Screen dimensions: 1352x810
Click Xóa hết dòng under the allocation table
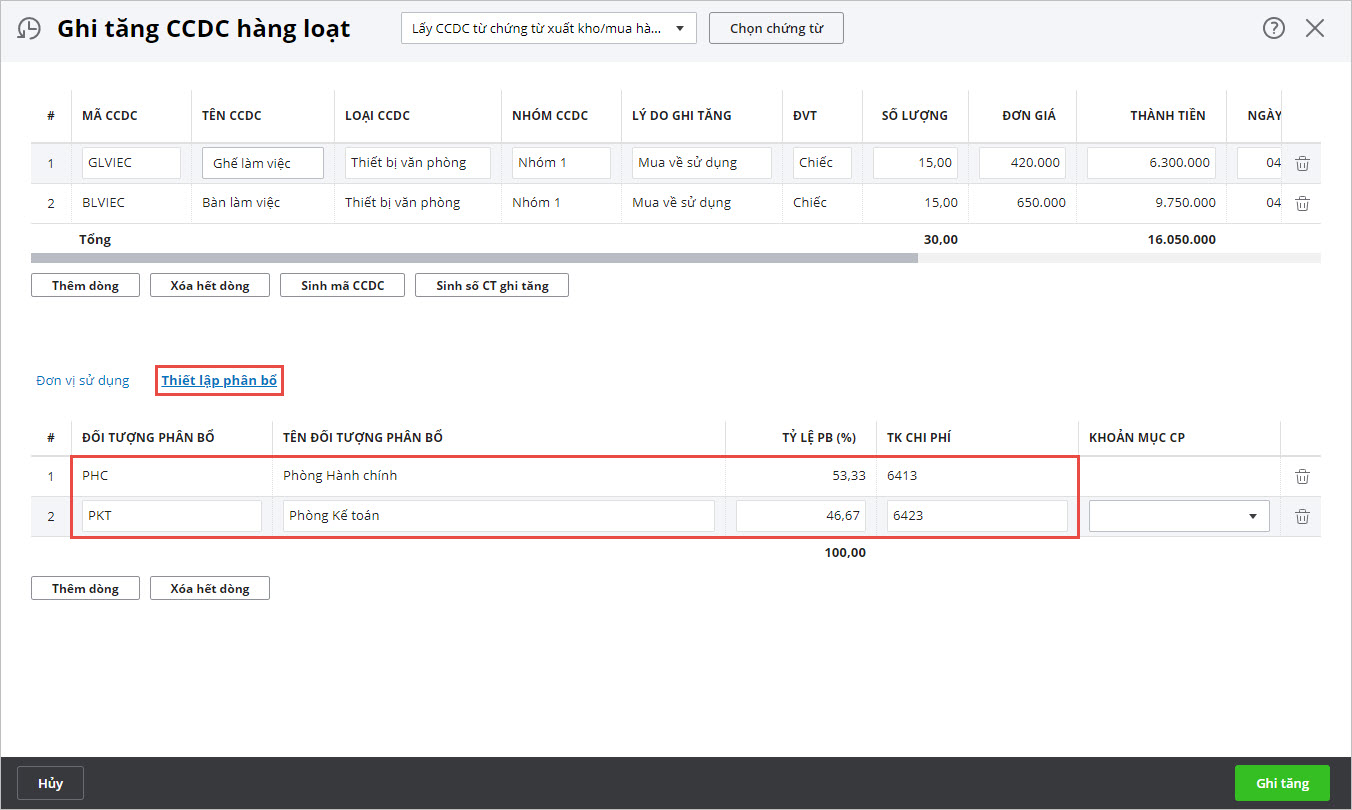(209, 588)
